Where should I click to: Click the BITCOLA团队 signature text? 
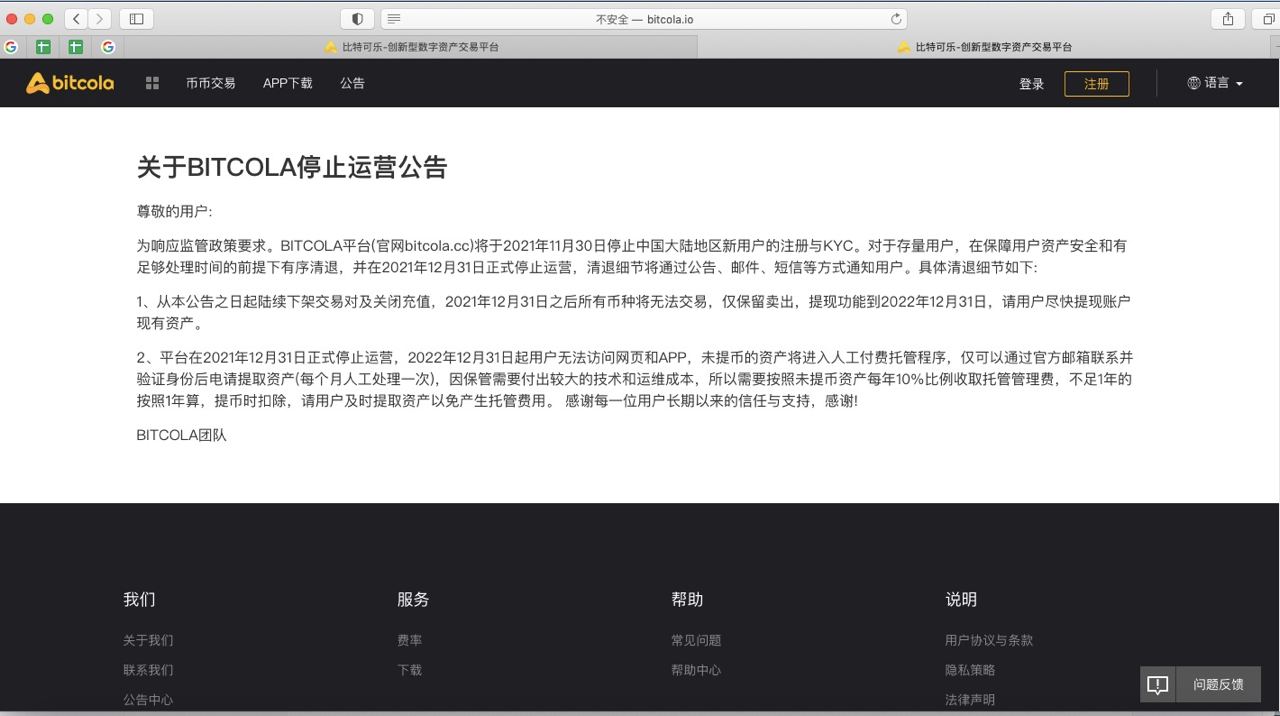tap(182, 435)
